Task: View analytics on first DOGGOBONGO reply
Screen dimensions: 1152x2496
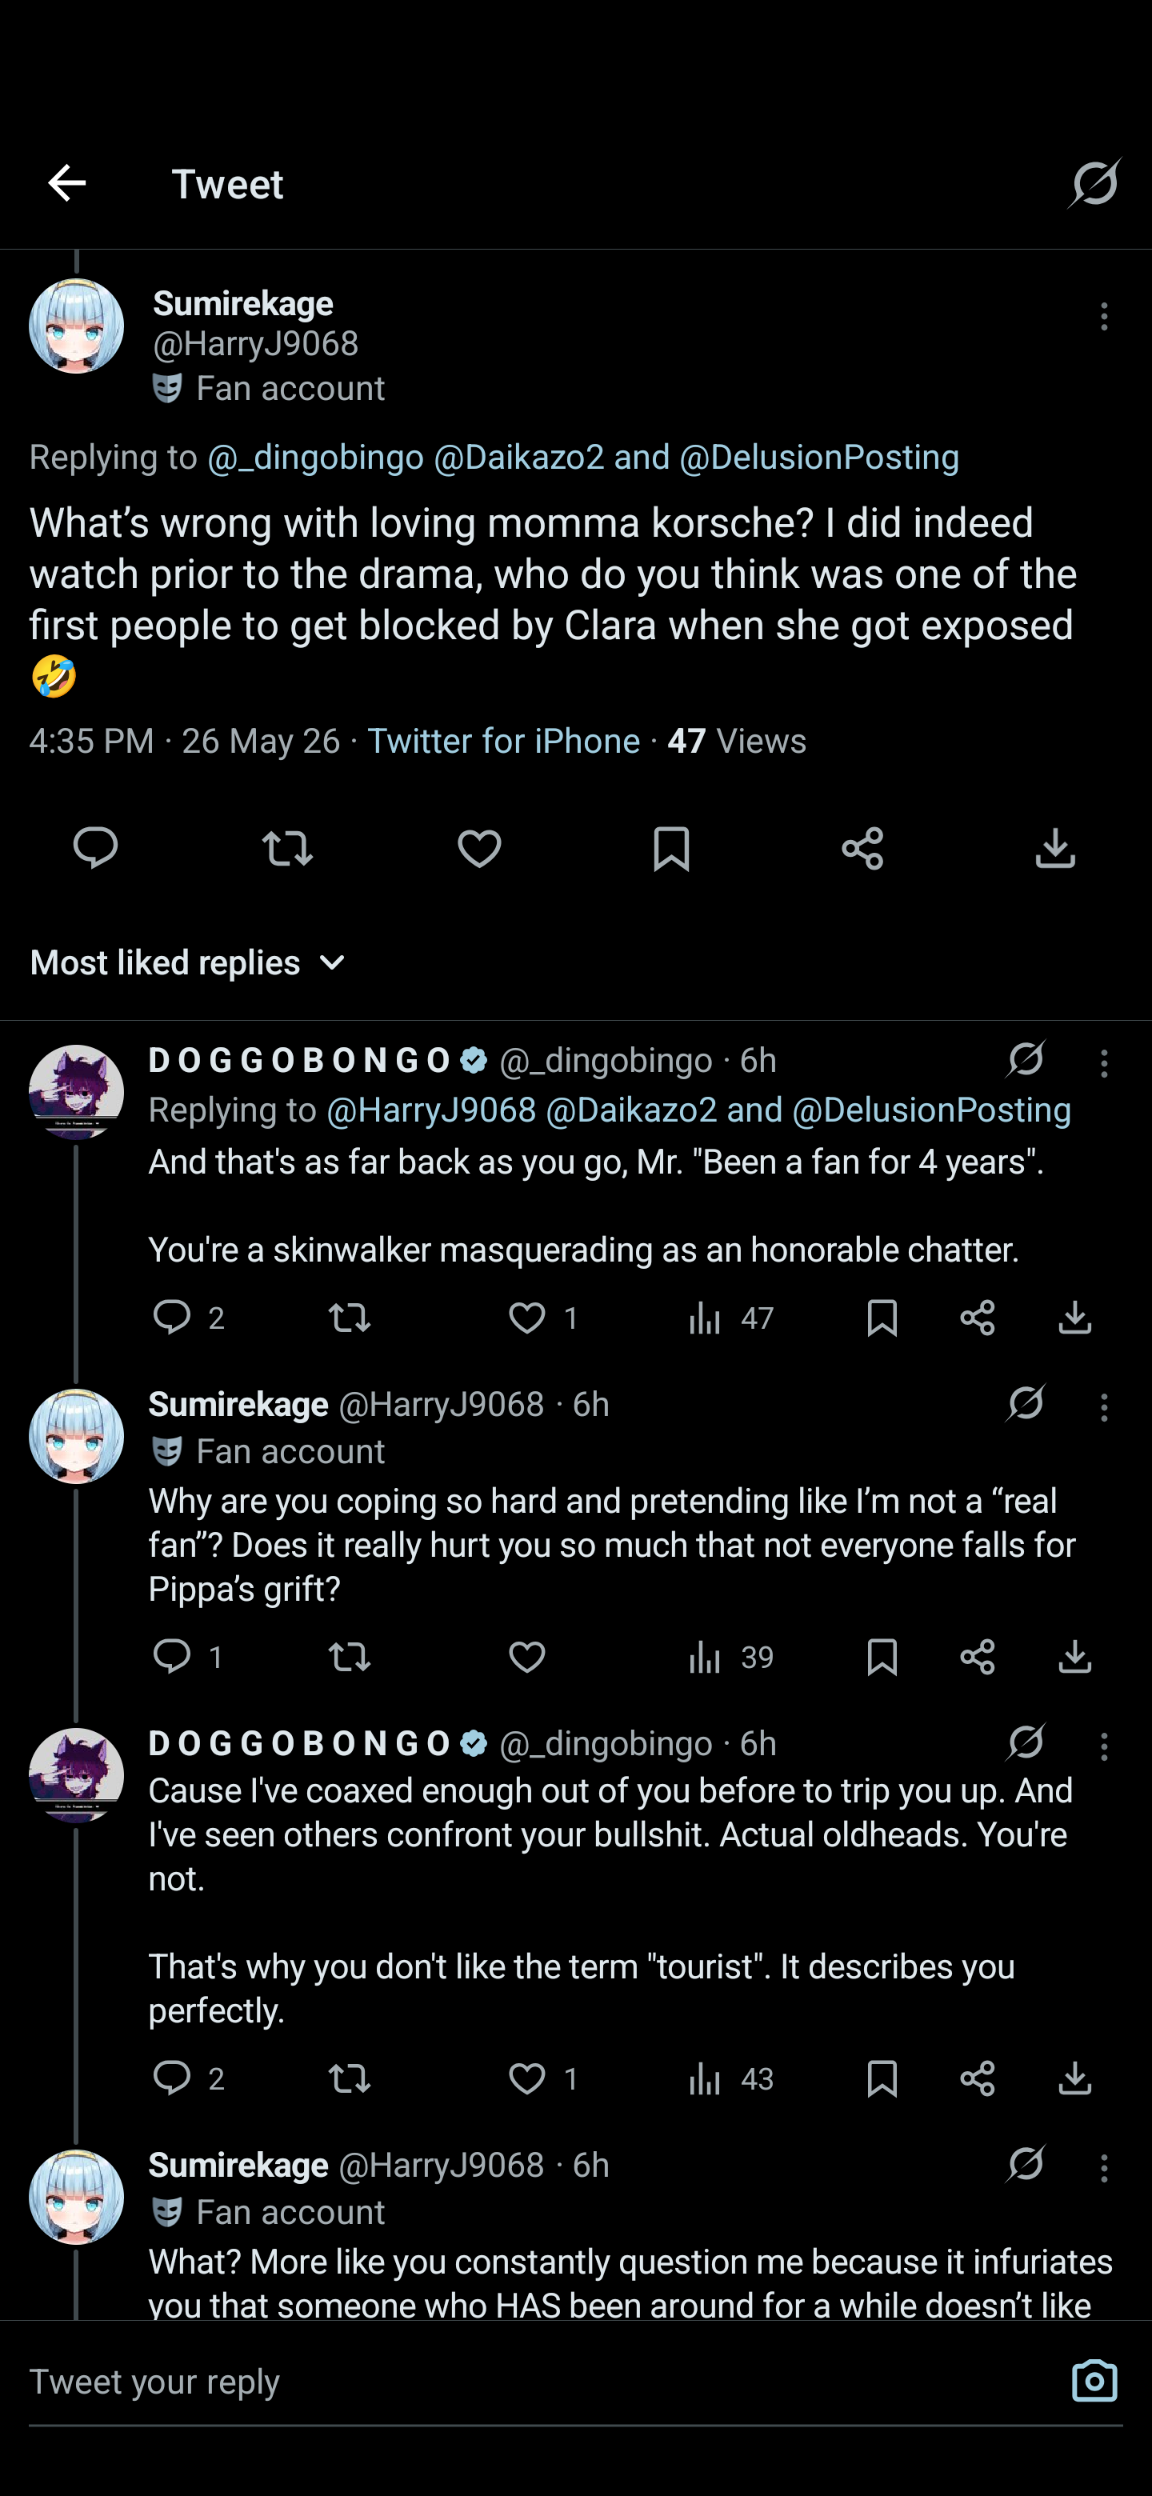Action: [x=730, y=1318]
